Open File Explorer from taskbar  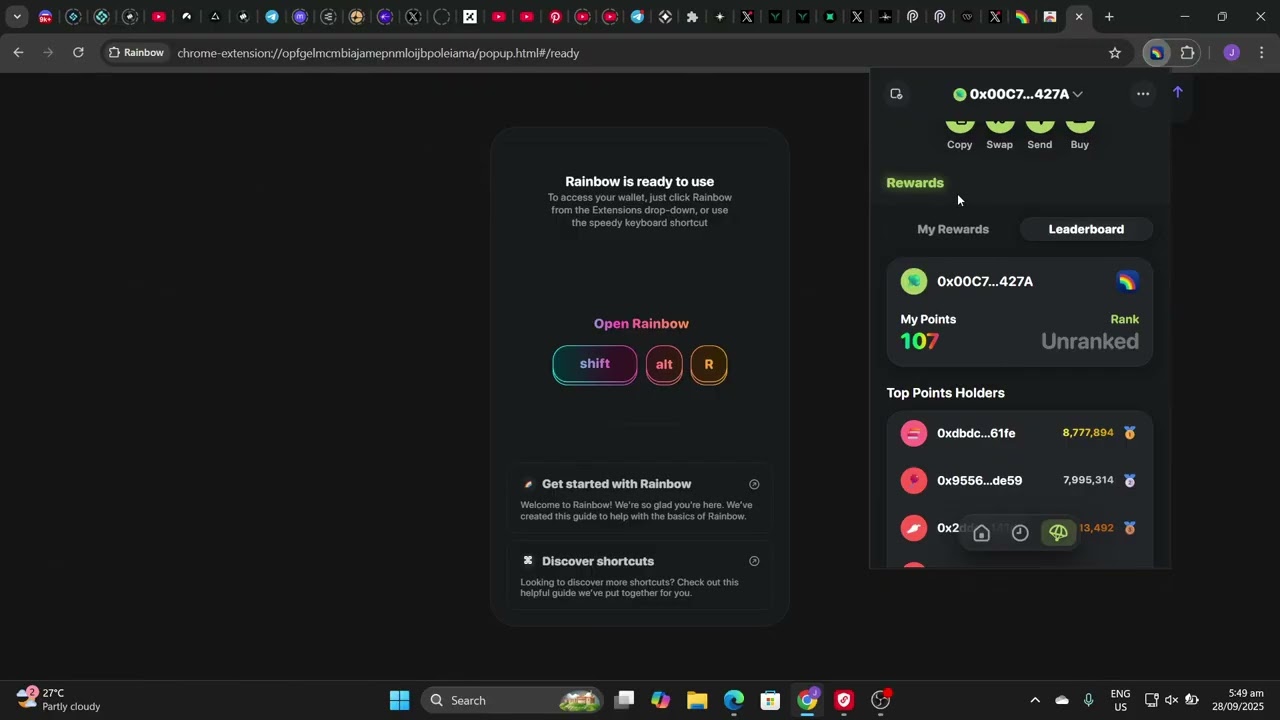(x=697, y=700)
